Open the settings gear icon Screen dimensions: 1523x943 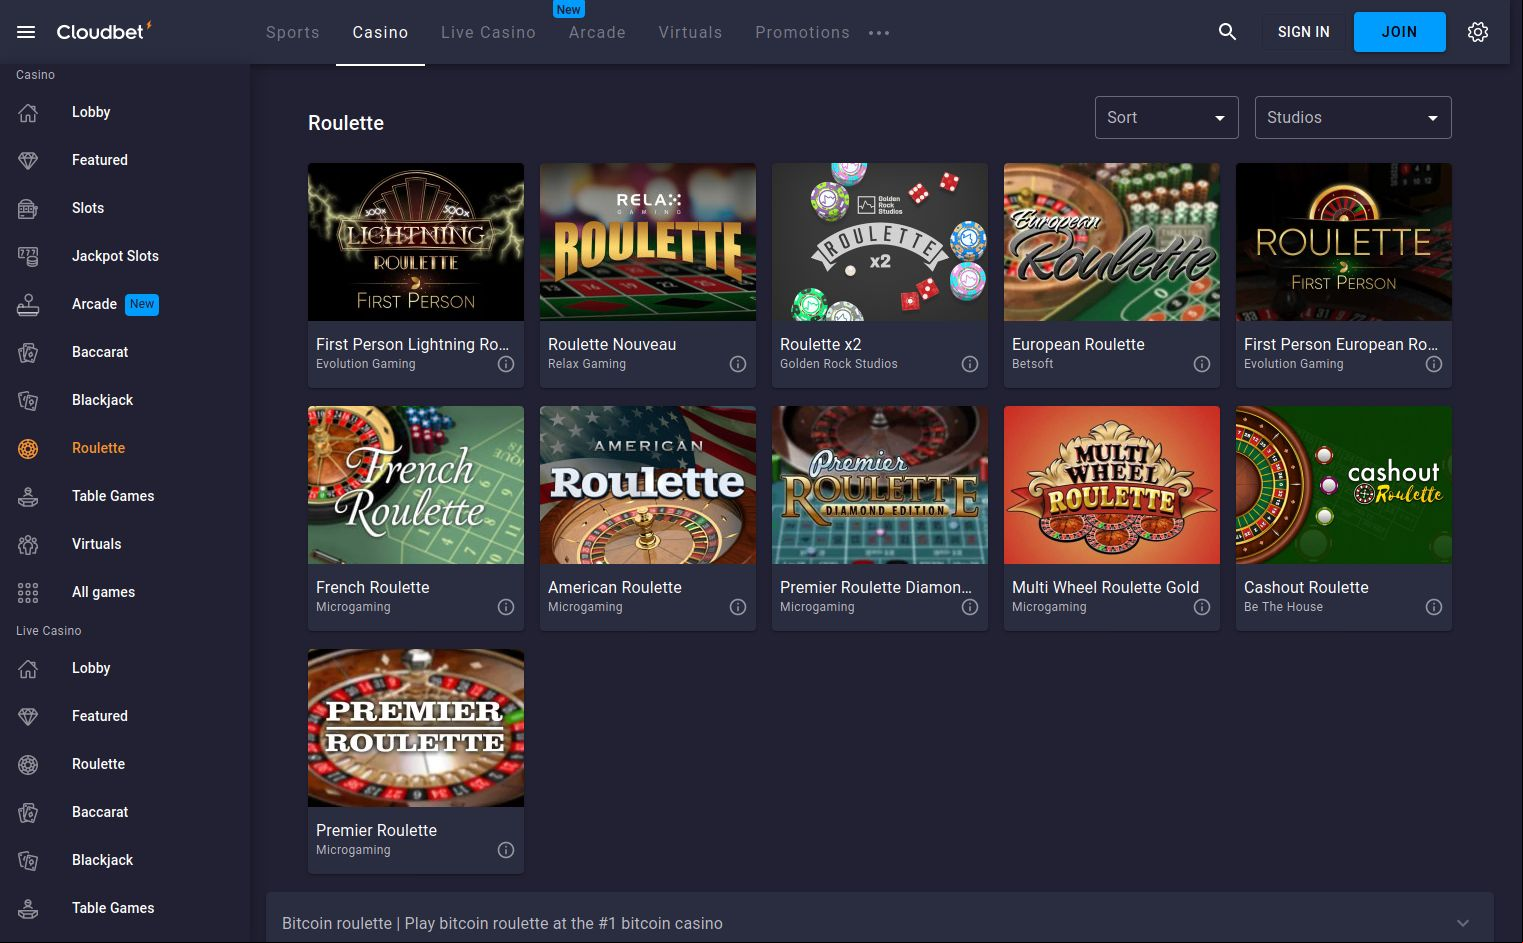click(1477, 32)
